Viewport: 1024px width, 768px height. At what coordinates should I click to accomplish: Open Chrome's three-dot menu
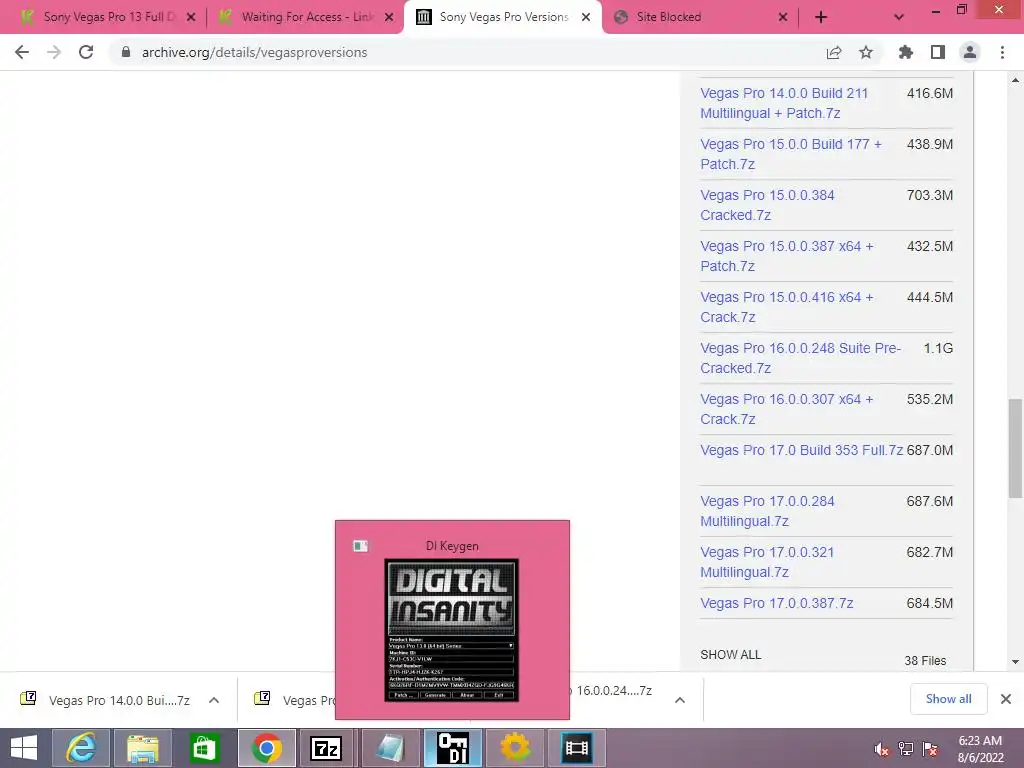tap(1002, 52)
